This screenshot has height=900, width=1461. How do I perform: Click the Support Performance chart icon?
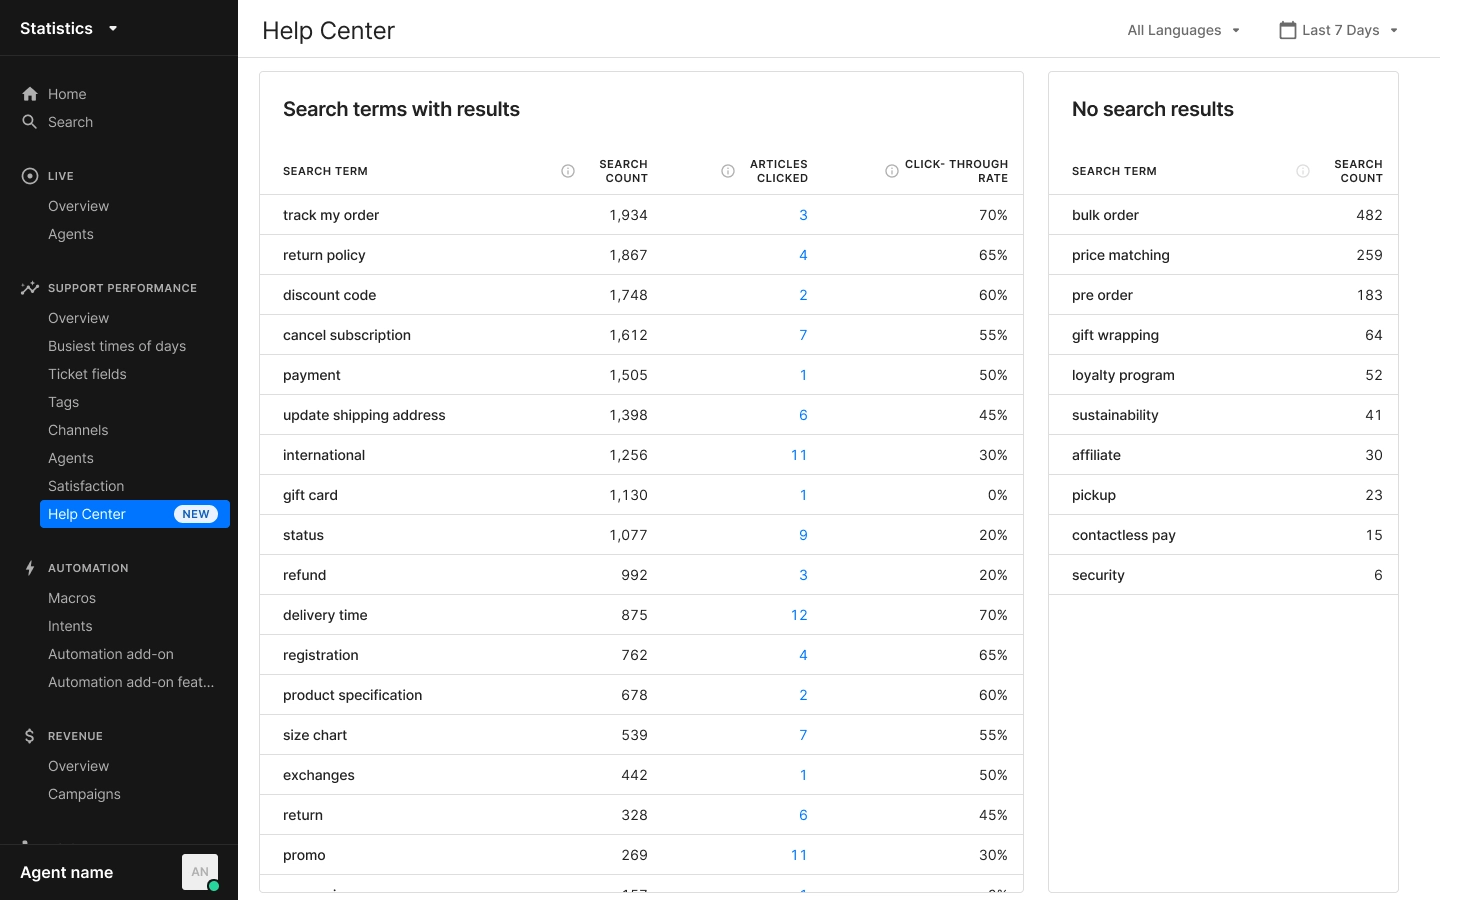point(30,288)
